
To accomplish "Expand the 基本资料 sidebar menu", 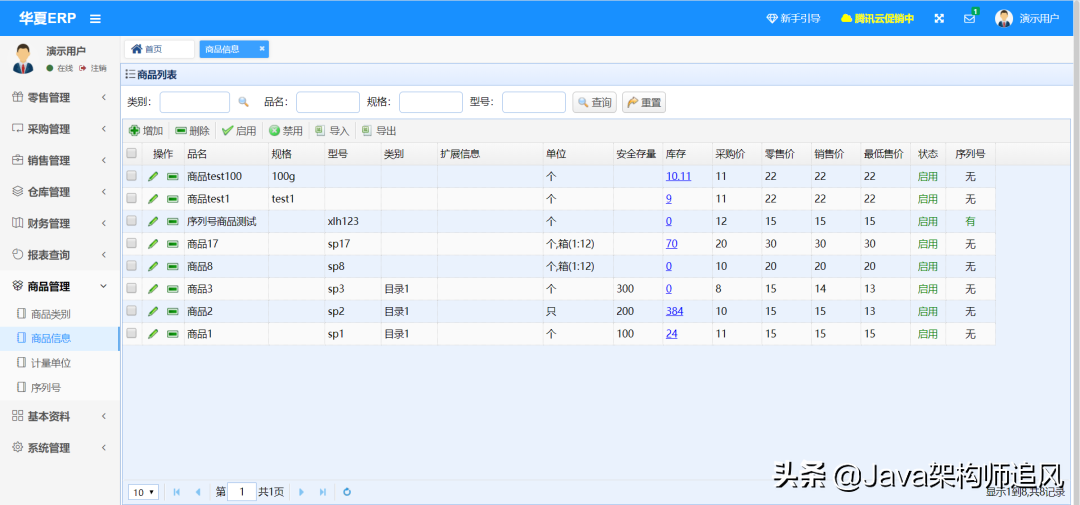I will (x=60, y=416).
